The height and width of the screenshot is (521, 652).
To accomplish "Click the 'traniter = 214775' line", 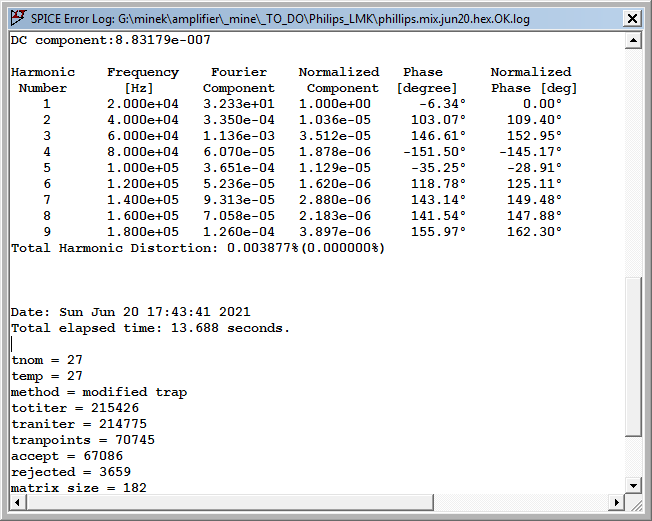I will (x=79, y=424).
